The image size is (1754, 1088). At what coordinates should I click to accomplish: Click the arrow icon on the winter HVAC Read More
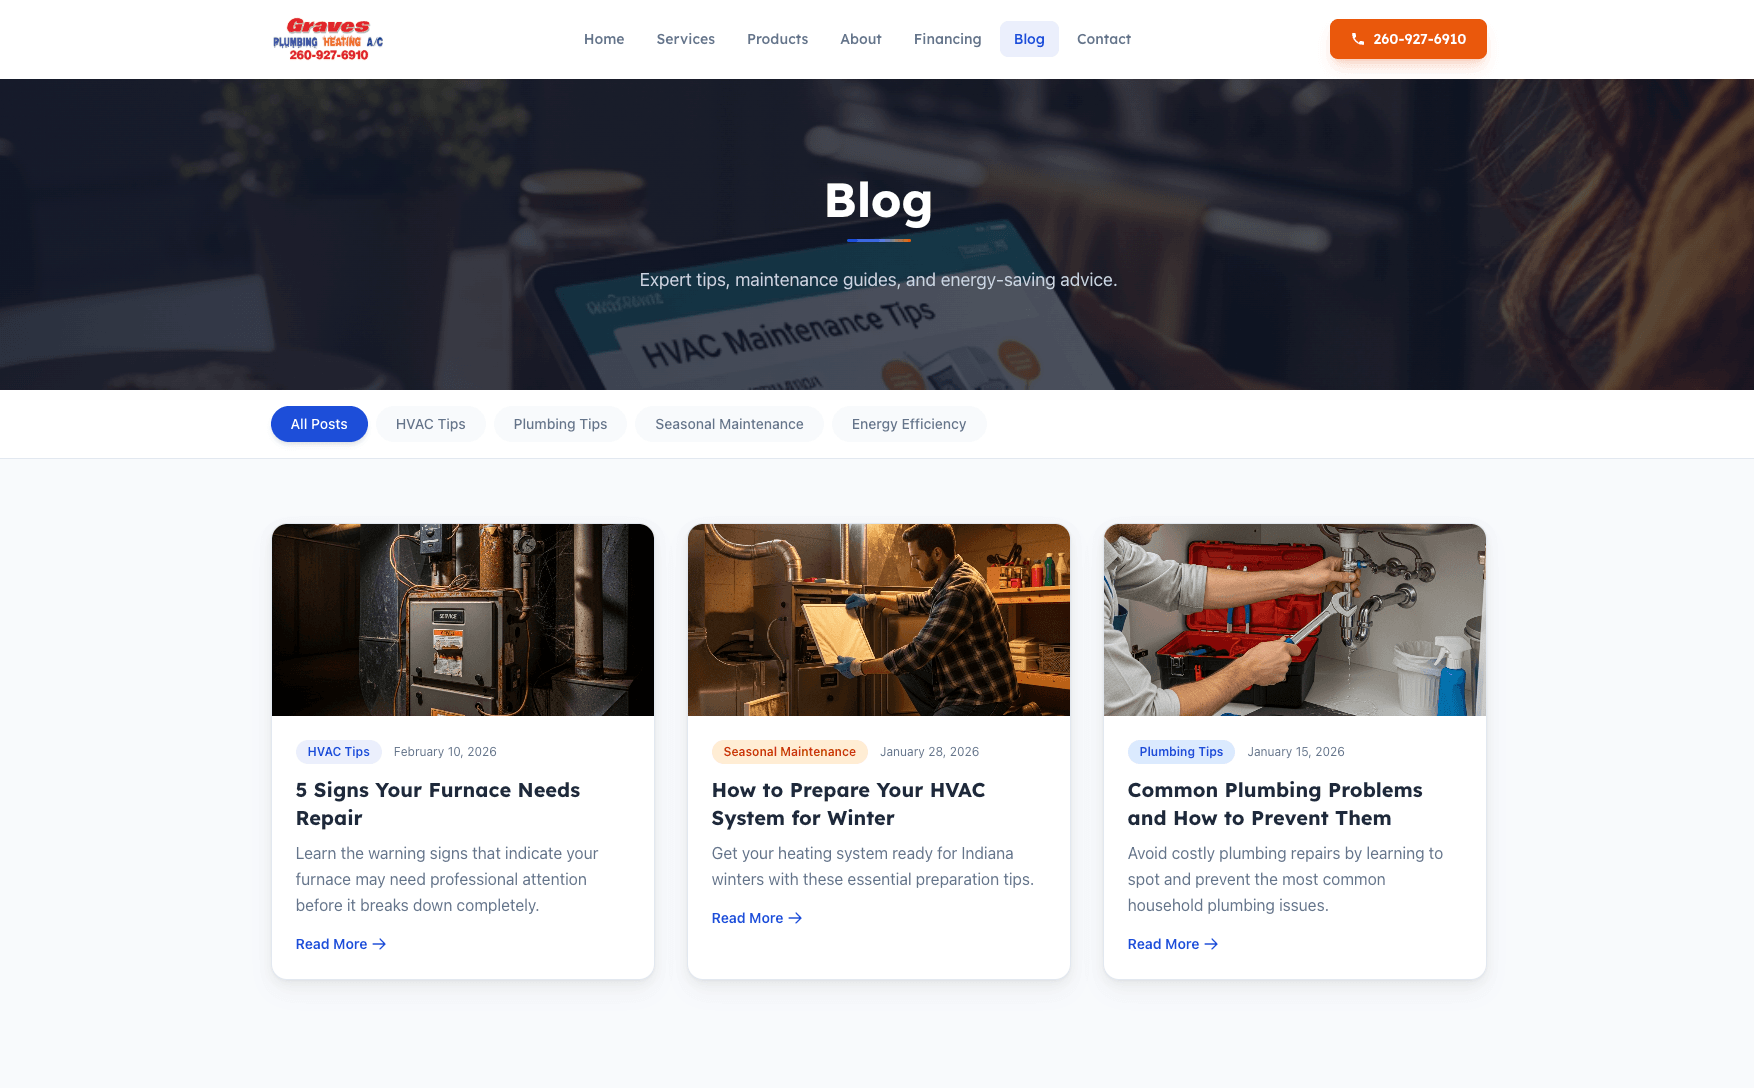point(795,918)
